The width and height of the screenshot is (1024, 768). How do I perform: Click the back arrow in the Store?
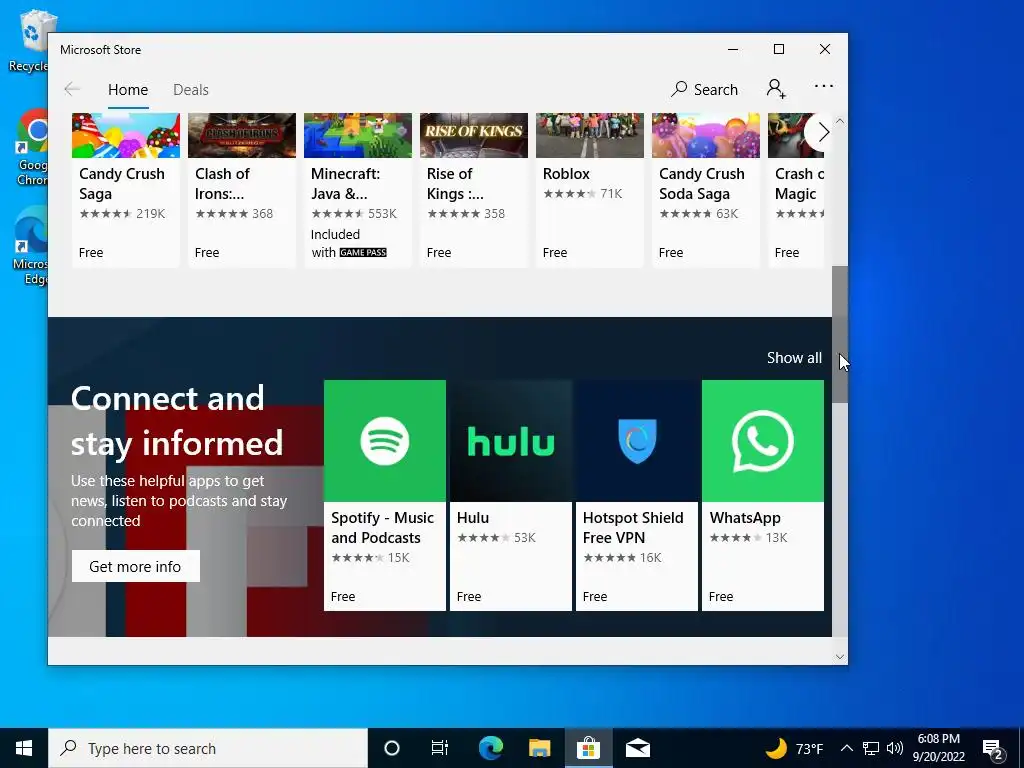point(72,89)
